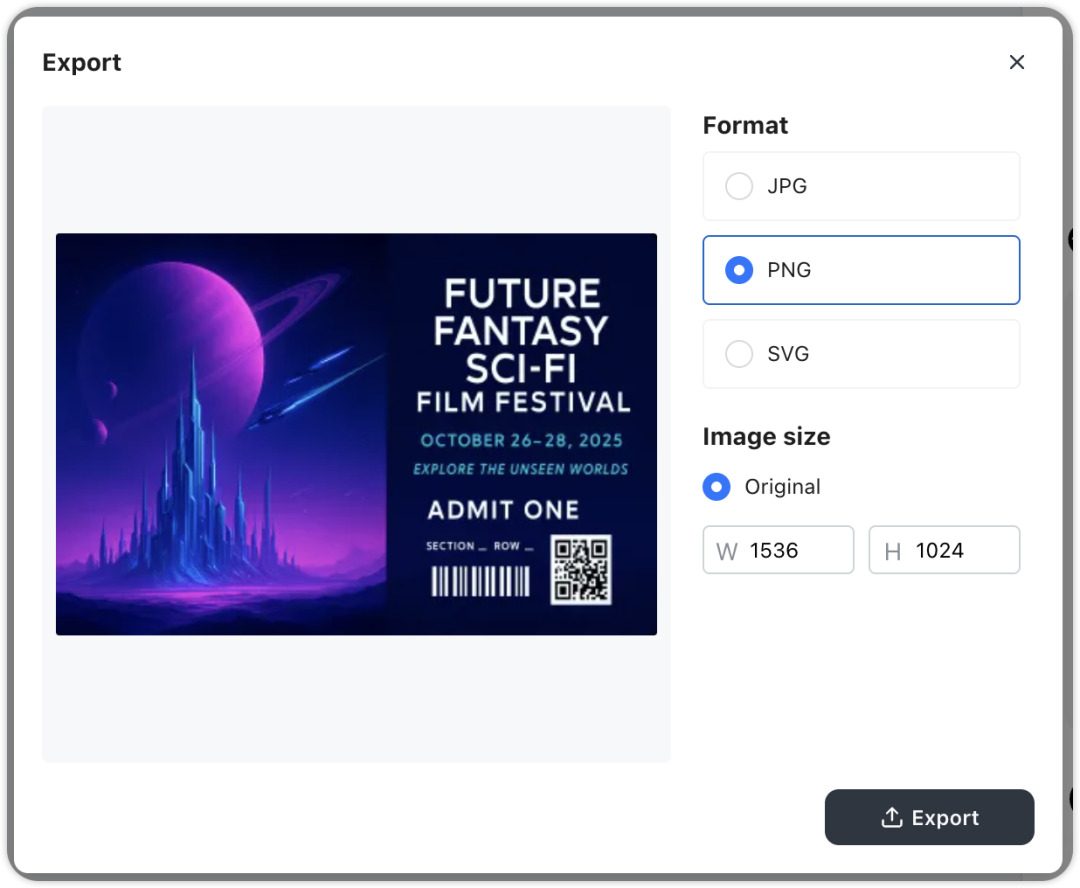The height and width of the screenshot is (888, 1080).
Task: Click the film festival ticket preview image
Action: point(356,434)
